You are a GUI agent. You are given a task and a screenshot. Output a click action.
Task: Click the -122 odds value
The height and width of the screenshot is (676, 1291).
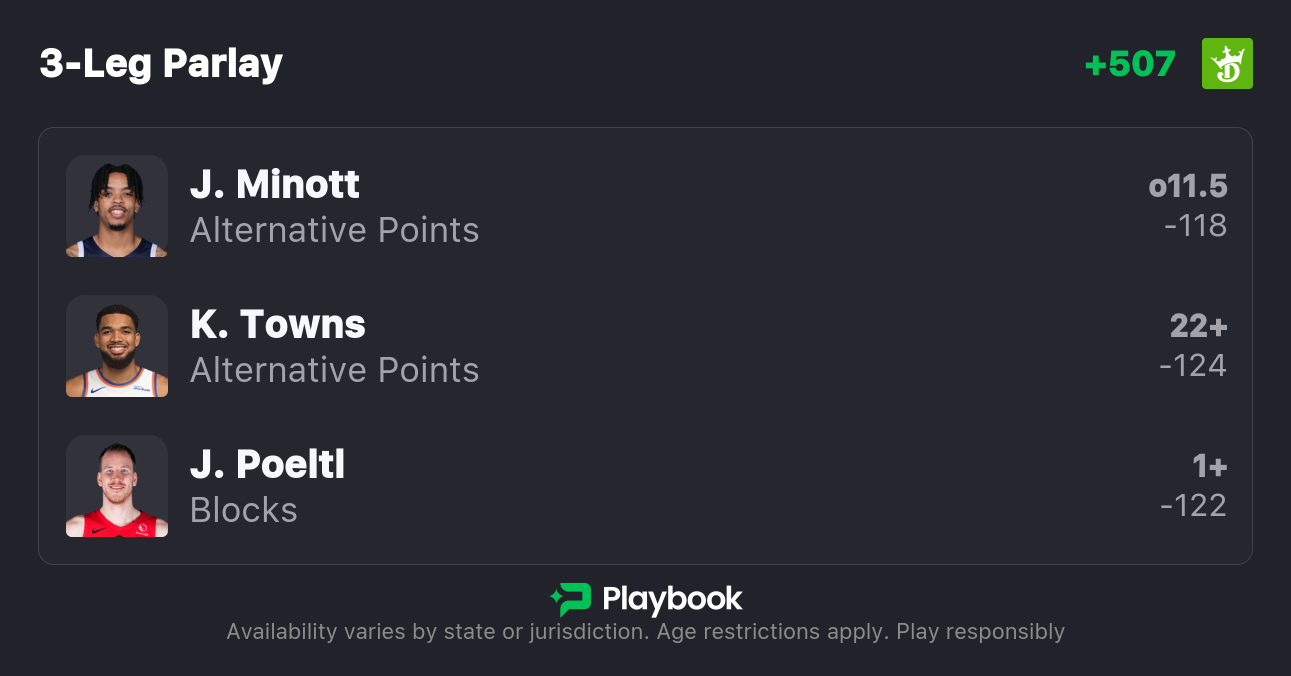1193,506
